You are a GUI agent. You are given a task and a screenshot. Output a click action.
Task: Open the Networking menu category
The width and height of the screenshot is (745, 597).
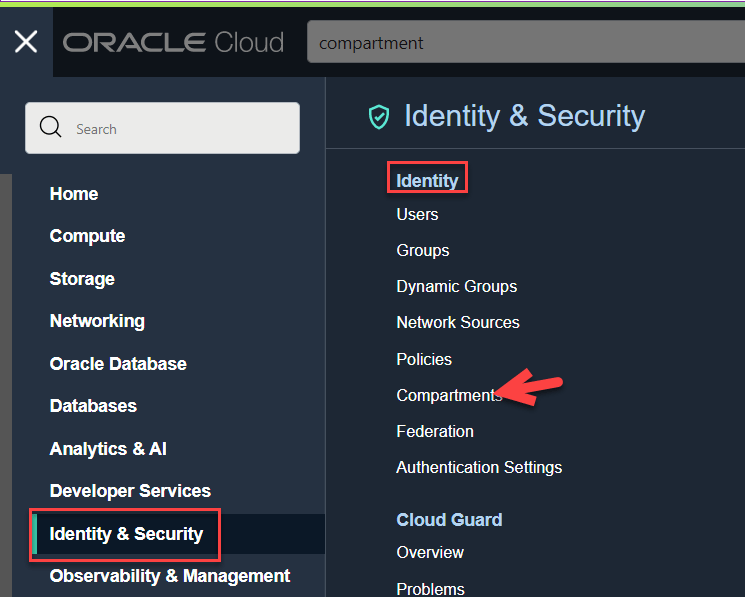(97, 321)
